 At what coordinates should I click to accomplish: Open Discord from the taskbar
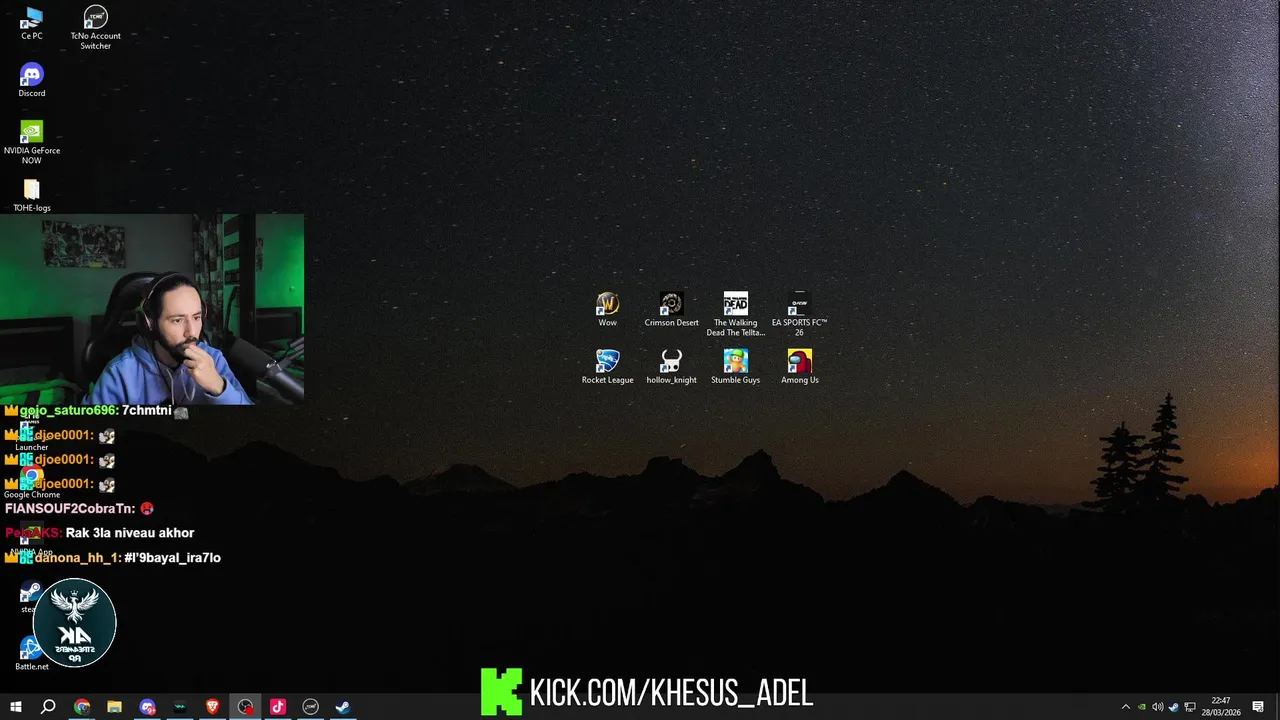(x=147, y=707)
